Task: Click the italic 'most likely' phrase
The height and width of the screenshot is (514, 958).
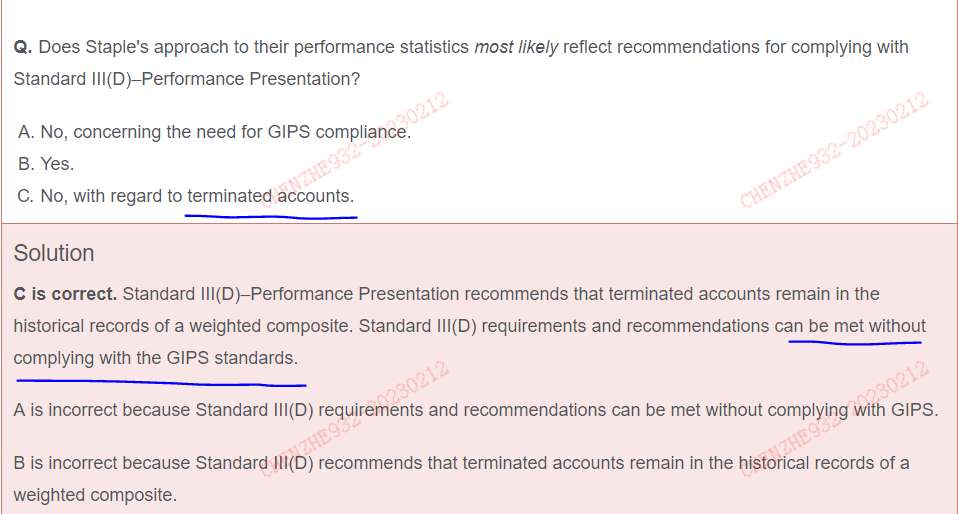Action: (x=516, y=47)
